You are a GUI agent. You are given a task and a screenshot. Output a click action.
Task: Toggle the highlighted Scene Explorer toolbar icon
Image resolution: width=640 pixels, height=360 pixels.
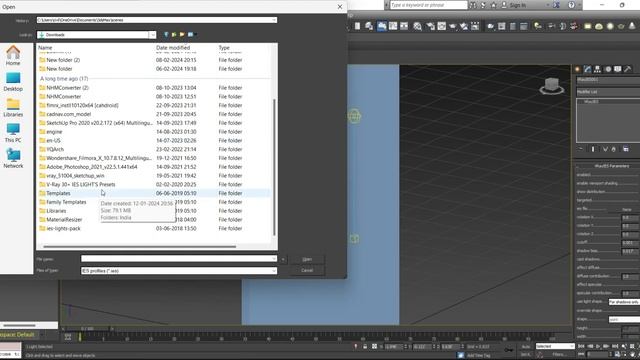click(x=382, y=26)
